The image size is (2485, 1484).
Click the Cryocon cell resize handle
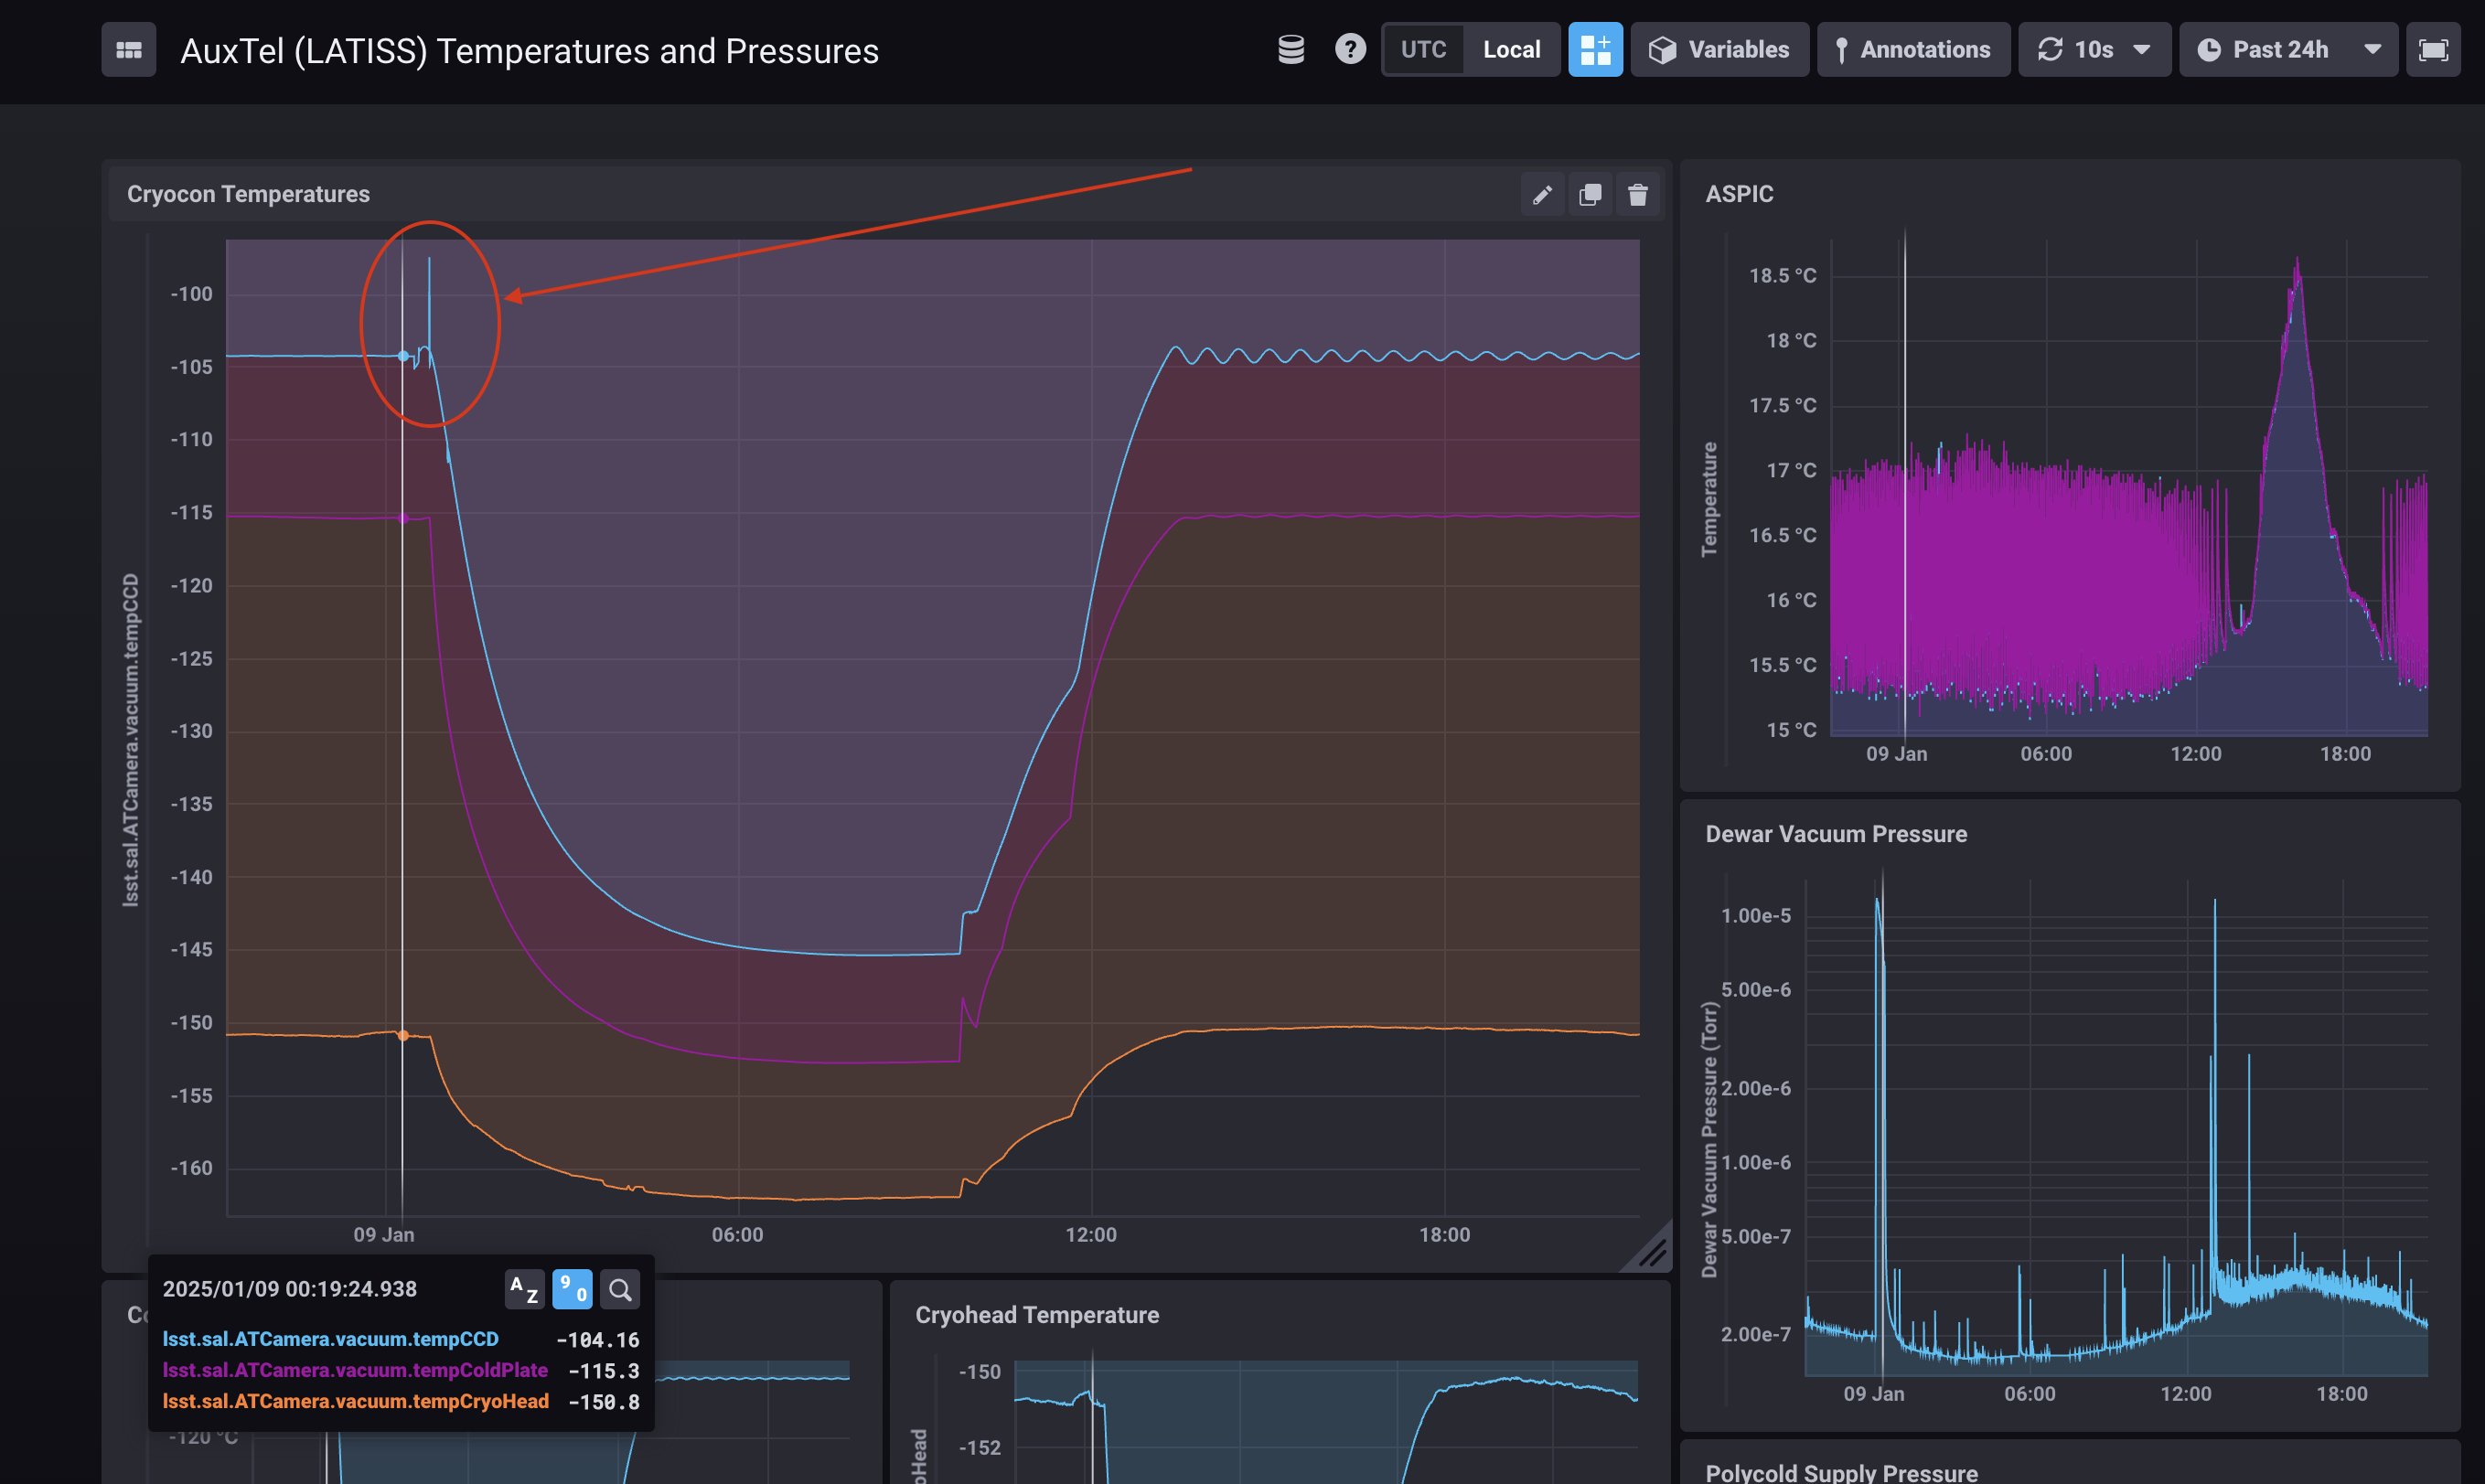(x=1652, y=1251)
